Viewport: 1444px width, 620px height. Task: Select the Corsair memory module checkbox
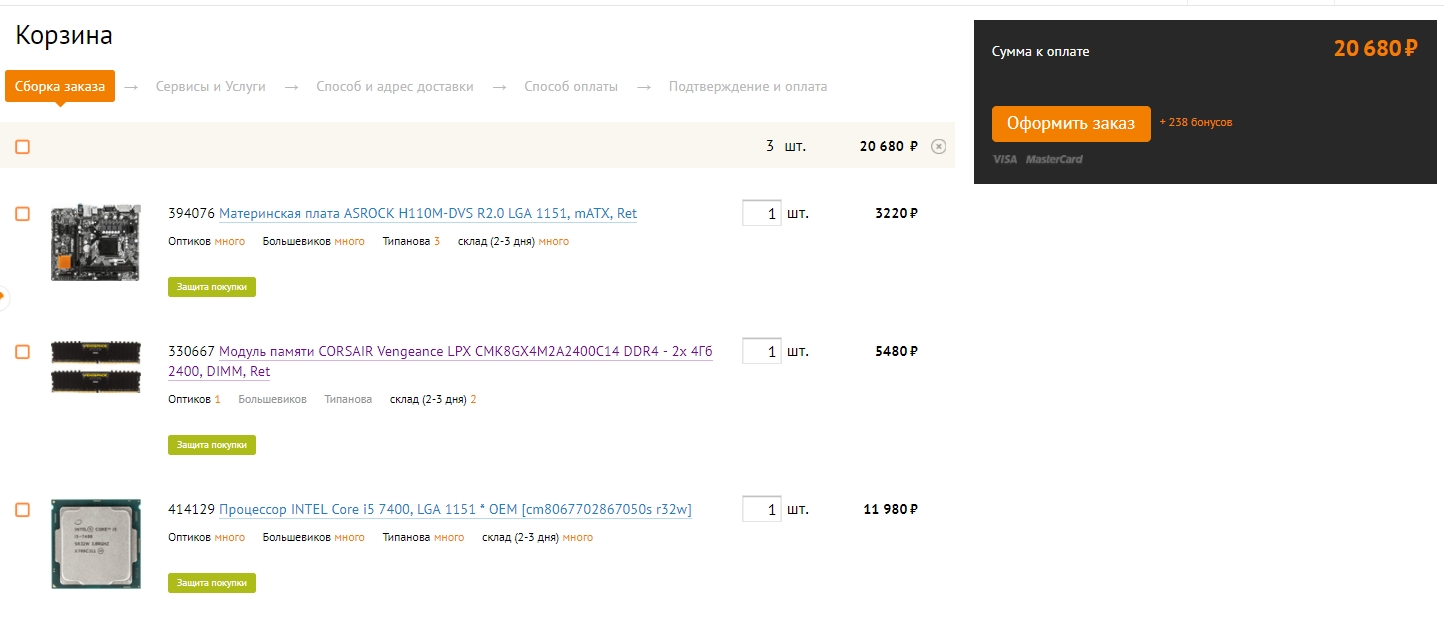click(x=22, y=352)
